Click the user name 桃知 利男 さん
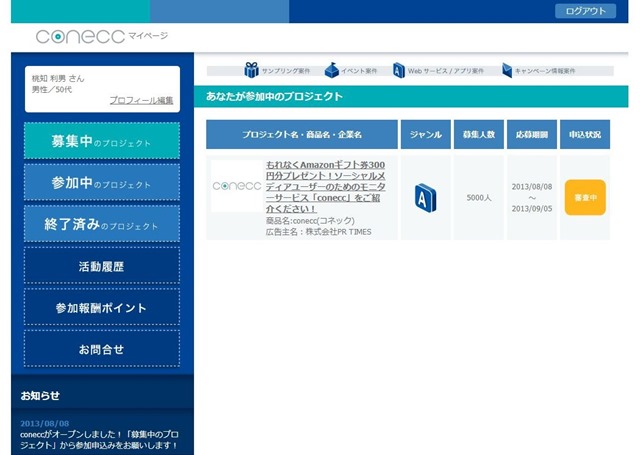 (x=58, y=78)
